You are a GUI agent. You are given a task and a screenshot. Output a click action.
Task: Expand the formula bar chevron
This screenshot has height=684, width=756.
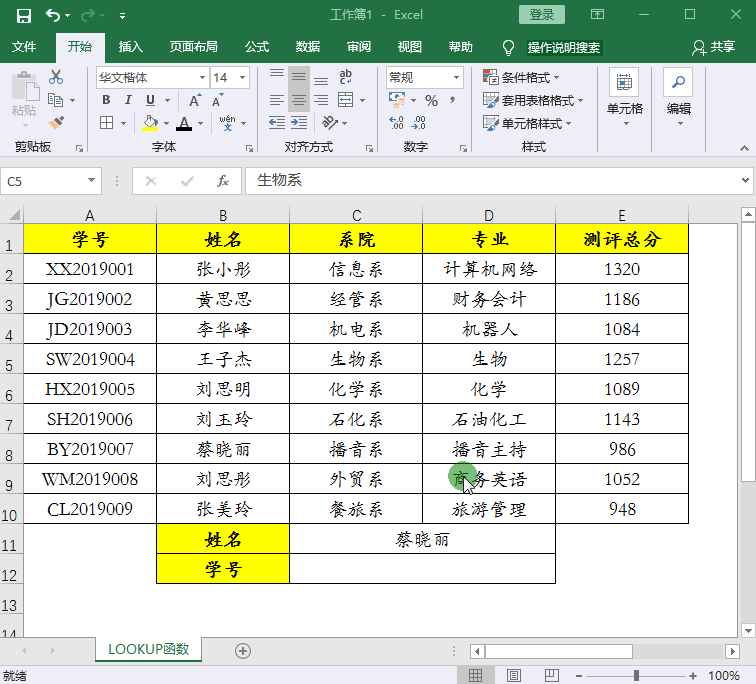pos(745,181)
